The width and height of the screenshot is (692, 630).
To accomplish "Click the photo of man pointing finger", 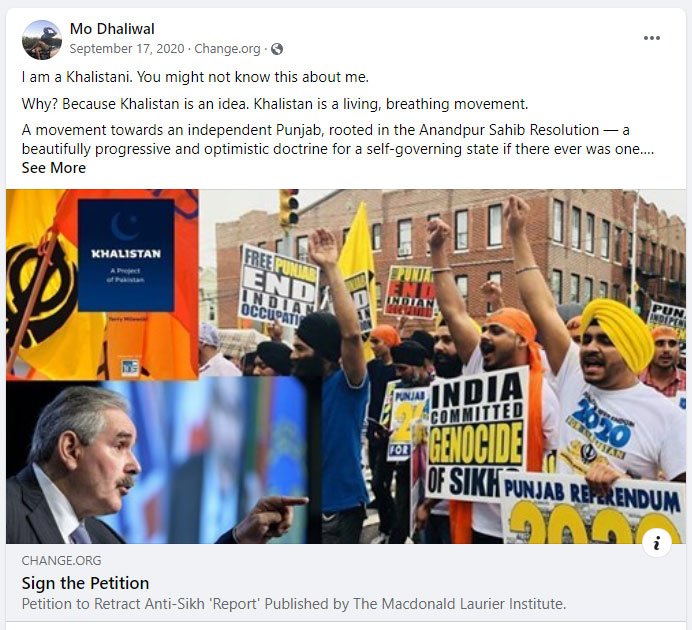I will (157, 461).
